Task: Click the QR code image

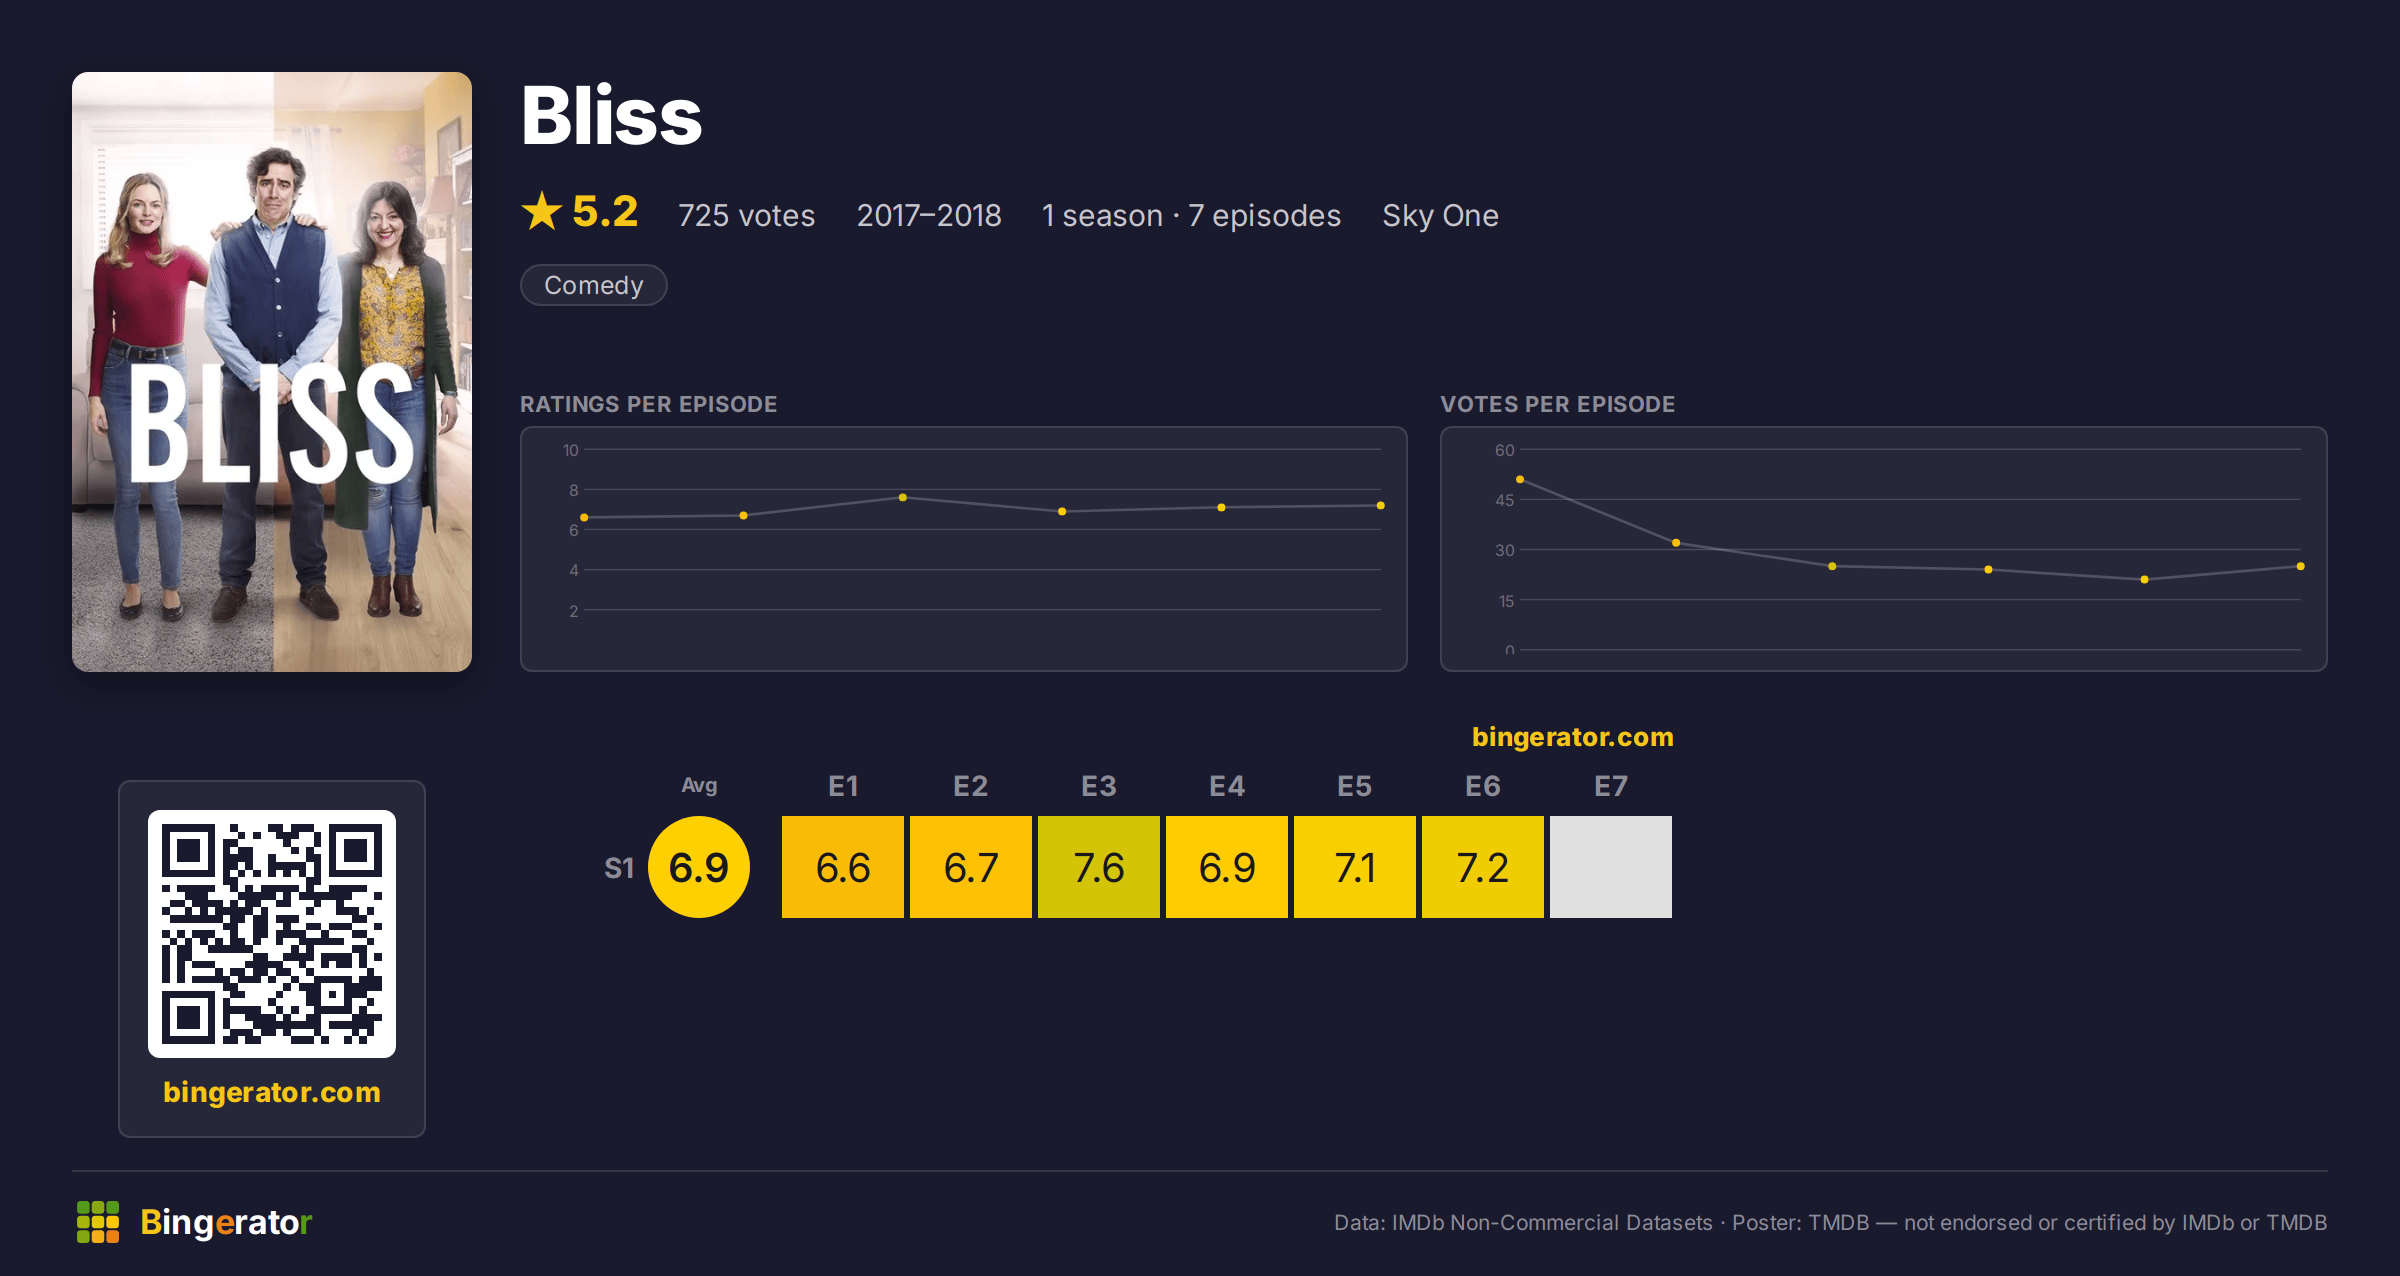Action: click(272, 934)
